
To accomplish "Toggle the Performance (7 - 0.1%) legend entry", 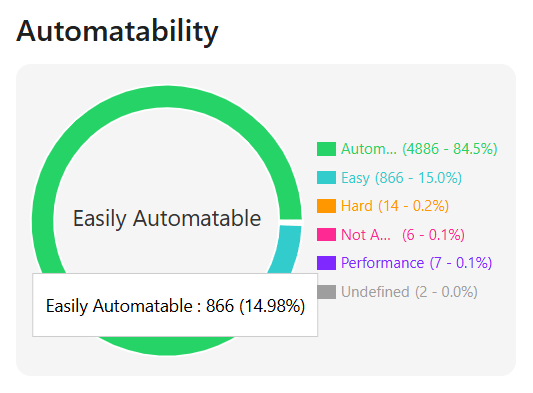I will pos(416,263).
